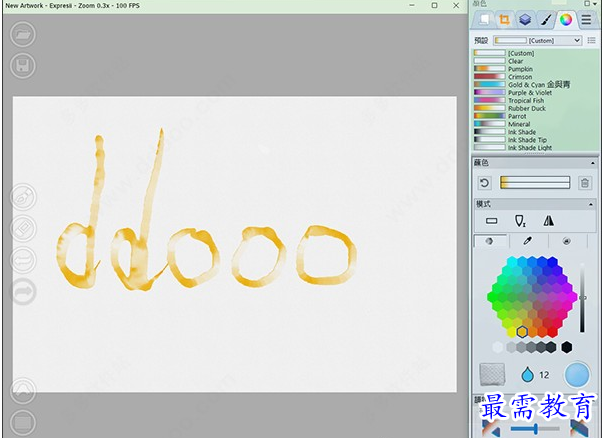
Task: Collapse the 模式 section
Action: [591, 205]
